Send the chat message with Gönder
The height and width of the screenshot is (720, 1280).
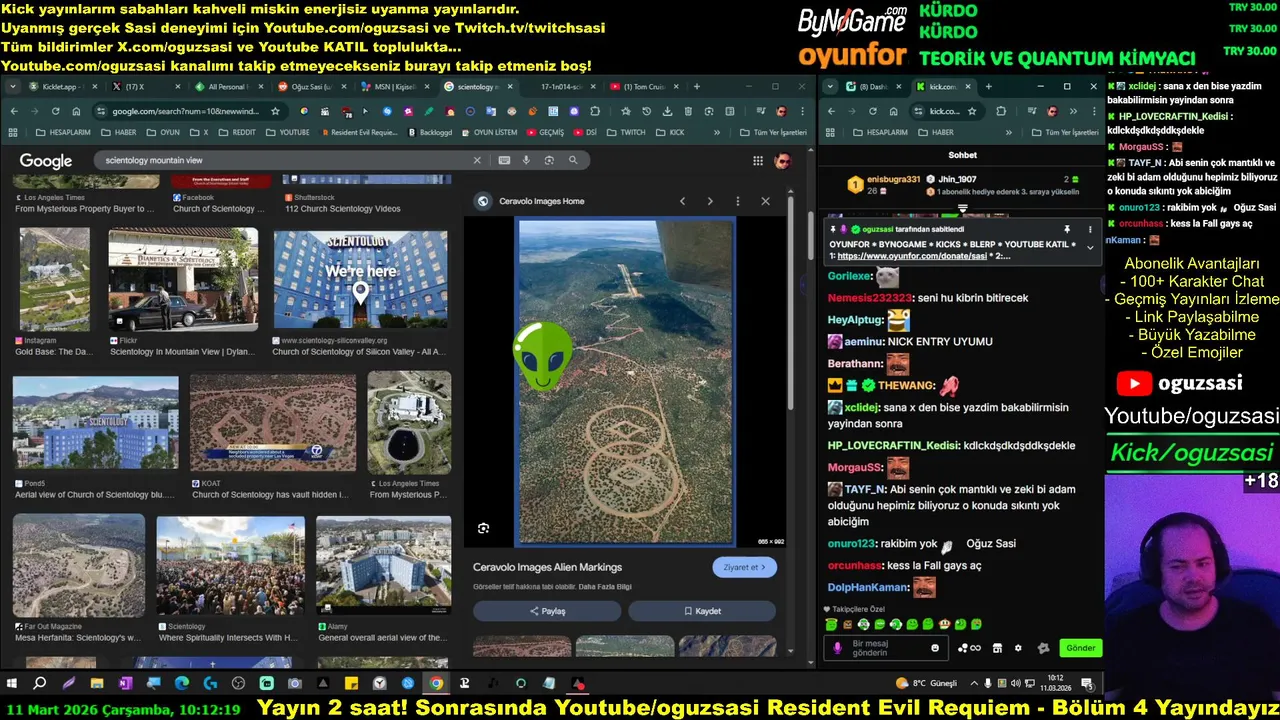coord(1081,648)
